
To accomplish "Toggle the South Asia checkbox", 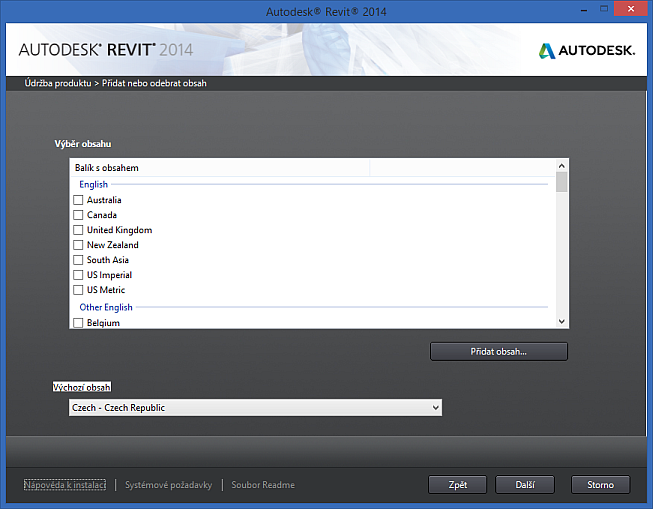I will point(78,260).
